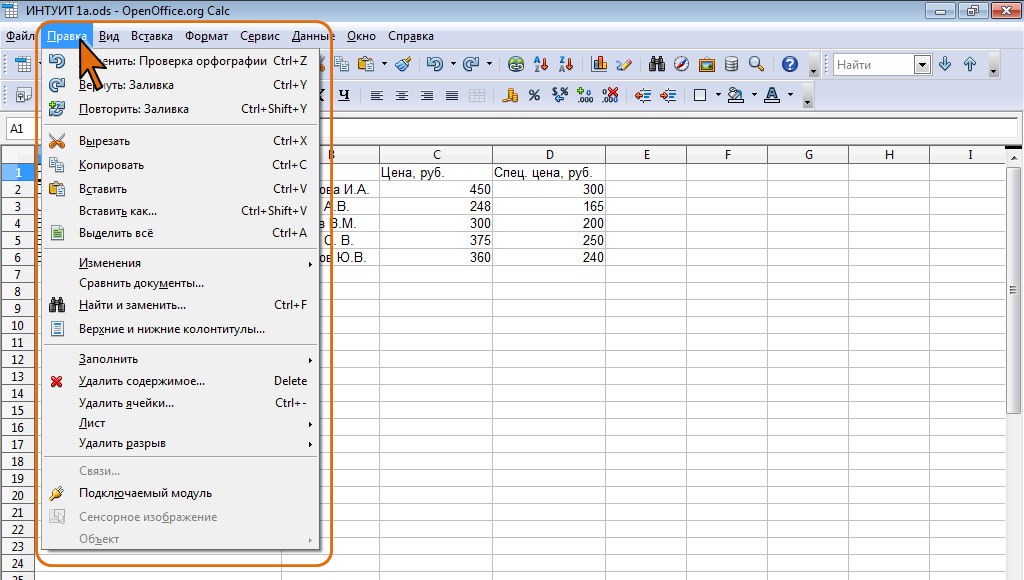This screenshot has width=1024, height=580.
Task: Choose Выделить всё menu entry
Action: click(180, 233)
